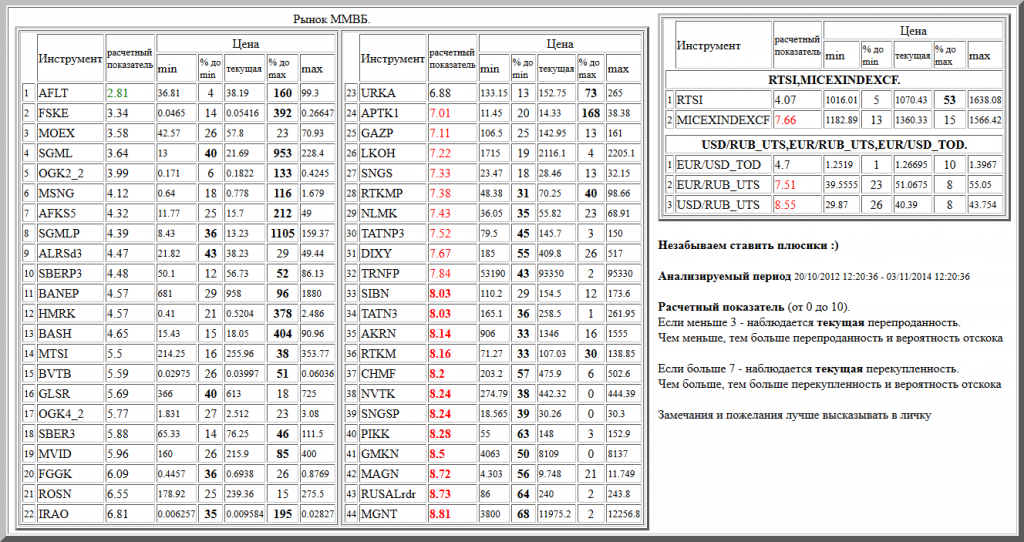1024x542 pixels.
Task: Click the GAZP ticker cell
Action: (x=377, y=134)
